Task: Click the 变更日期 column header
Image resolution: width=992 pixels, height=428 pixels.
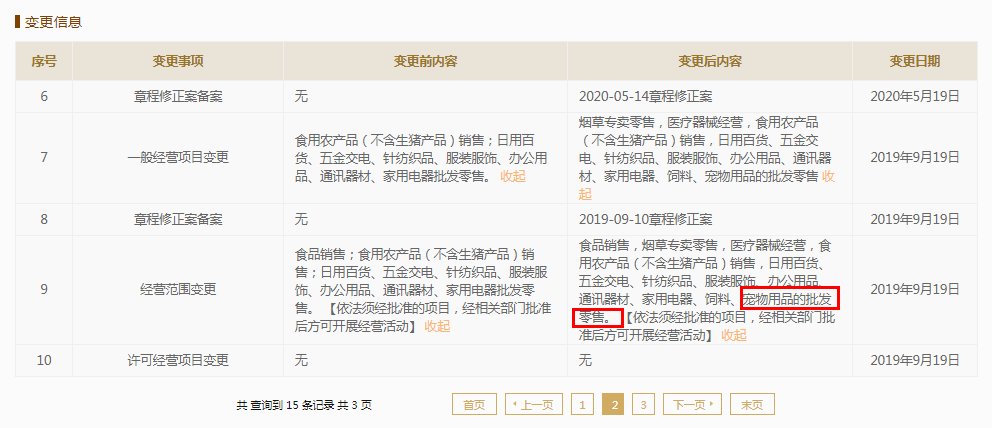Action: tap(915, 61)
